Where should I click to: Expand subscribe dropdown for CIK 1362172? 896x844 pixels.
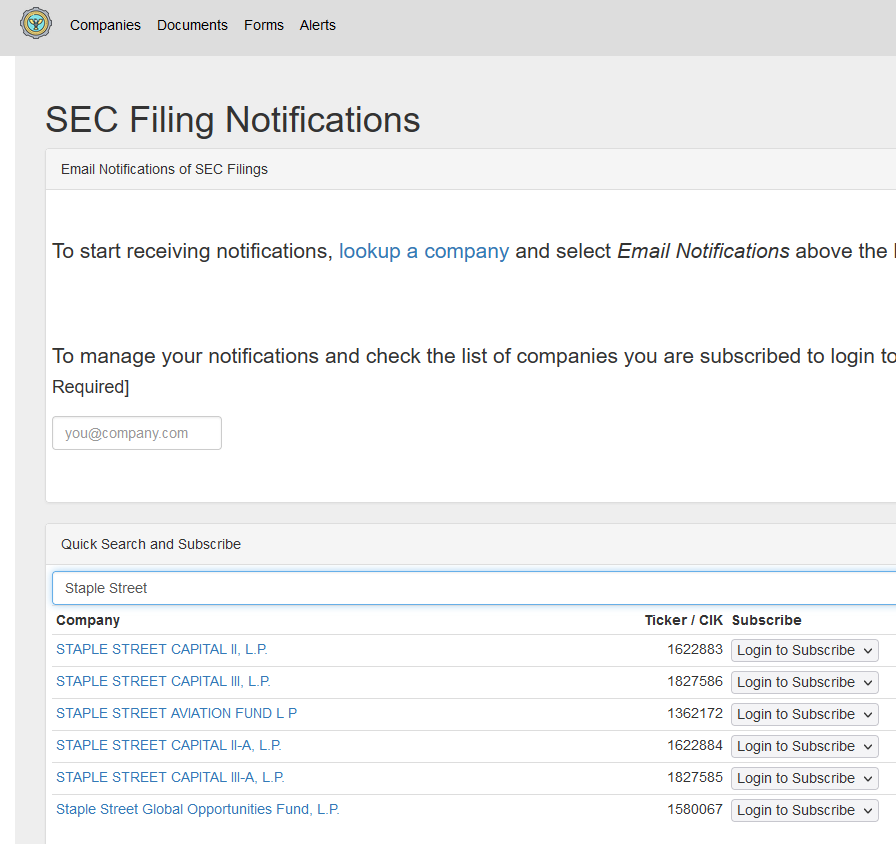pyautogui.click(x=805, y=714)
